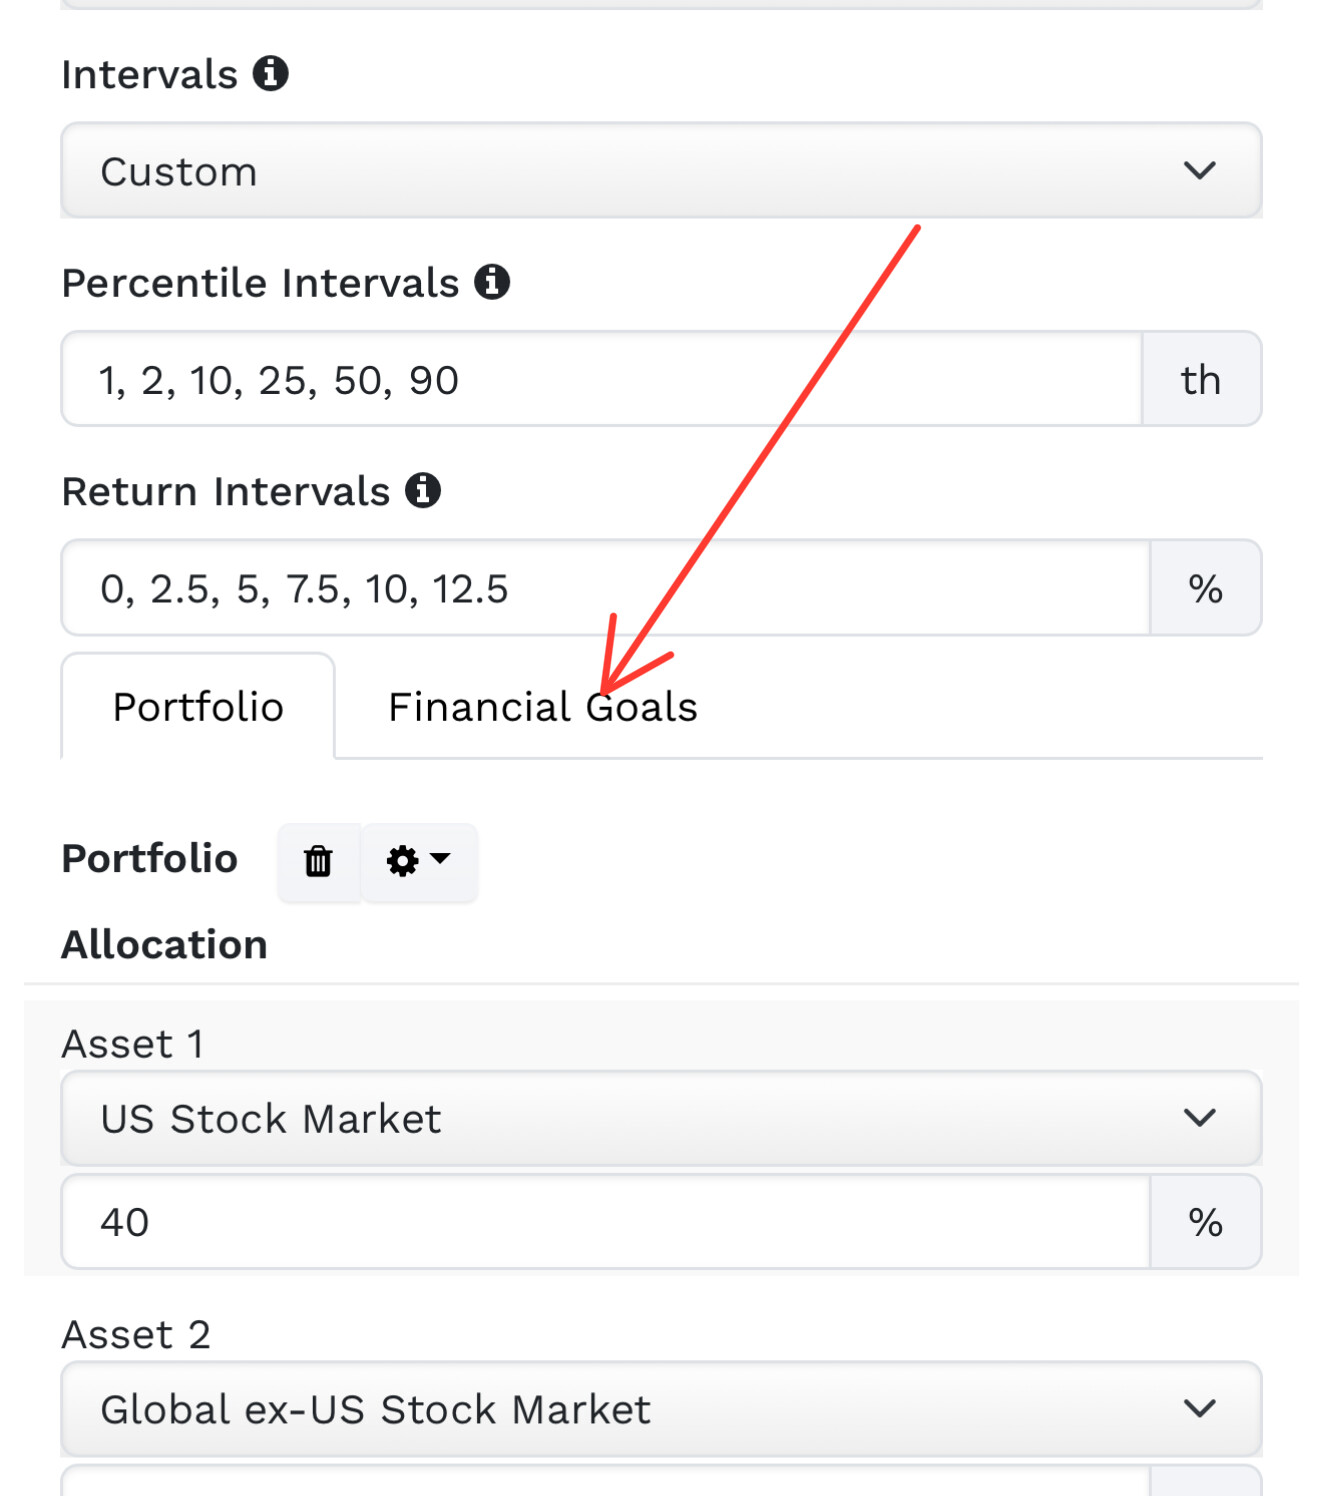The image size is (1320, 1496).
Task: Click the chevron on the Asset 2 selector
Action: [x=1199, y=1409]
